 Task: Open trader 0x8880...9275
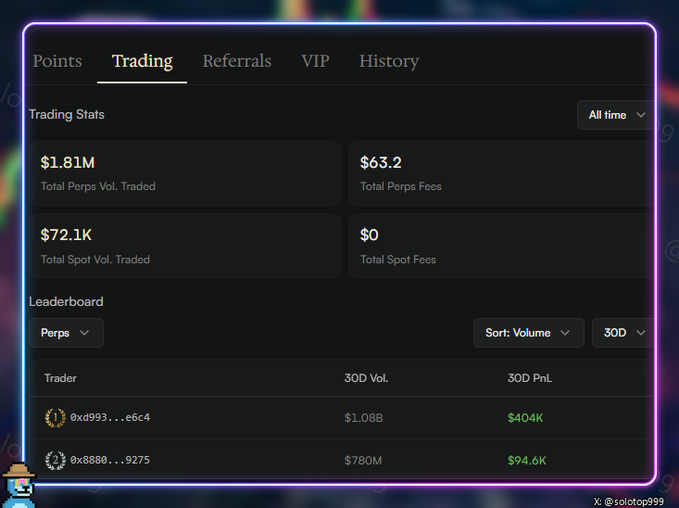pos(110,460)
